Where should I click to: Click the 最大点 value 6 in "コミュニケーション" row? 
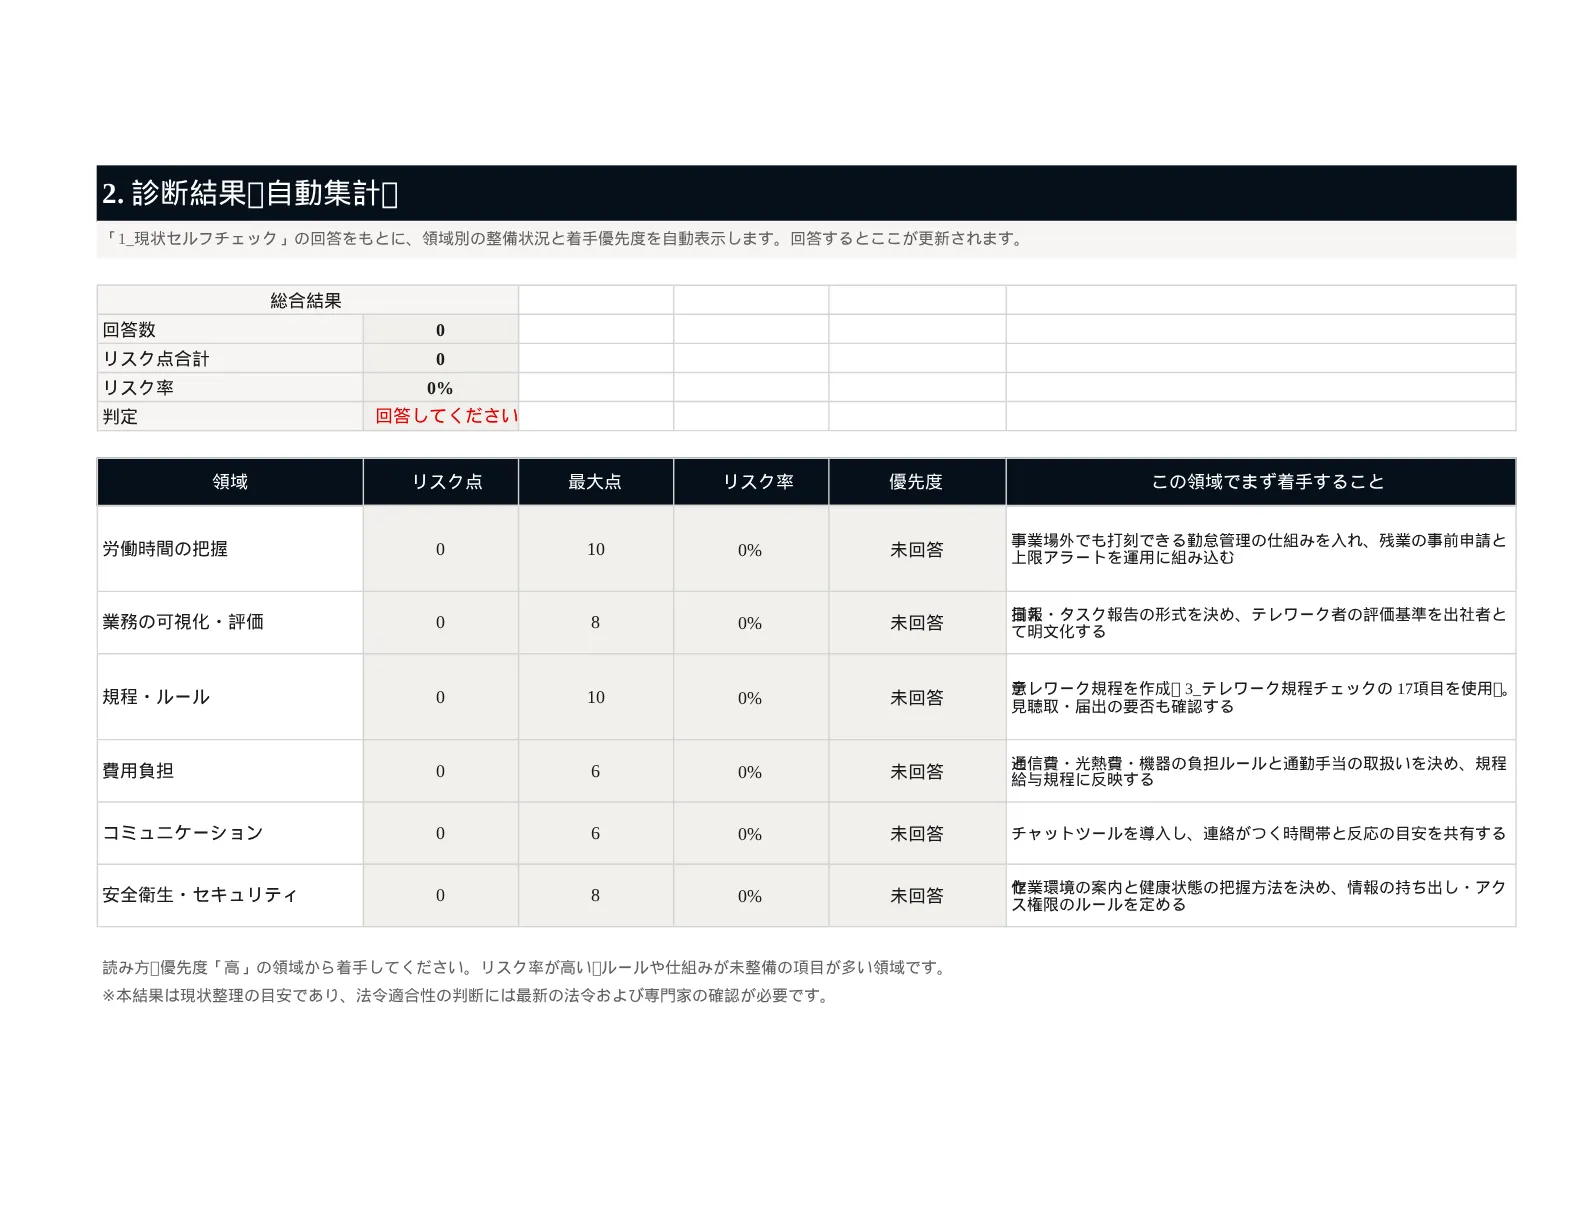click(596, 833)
